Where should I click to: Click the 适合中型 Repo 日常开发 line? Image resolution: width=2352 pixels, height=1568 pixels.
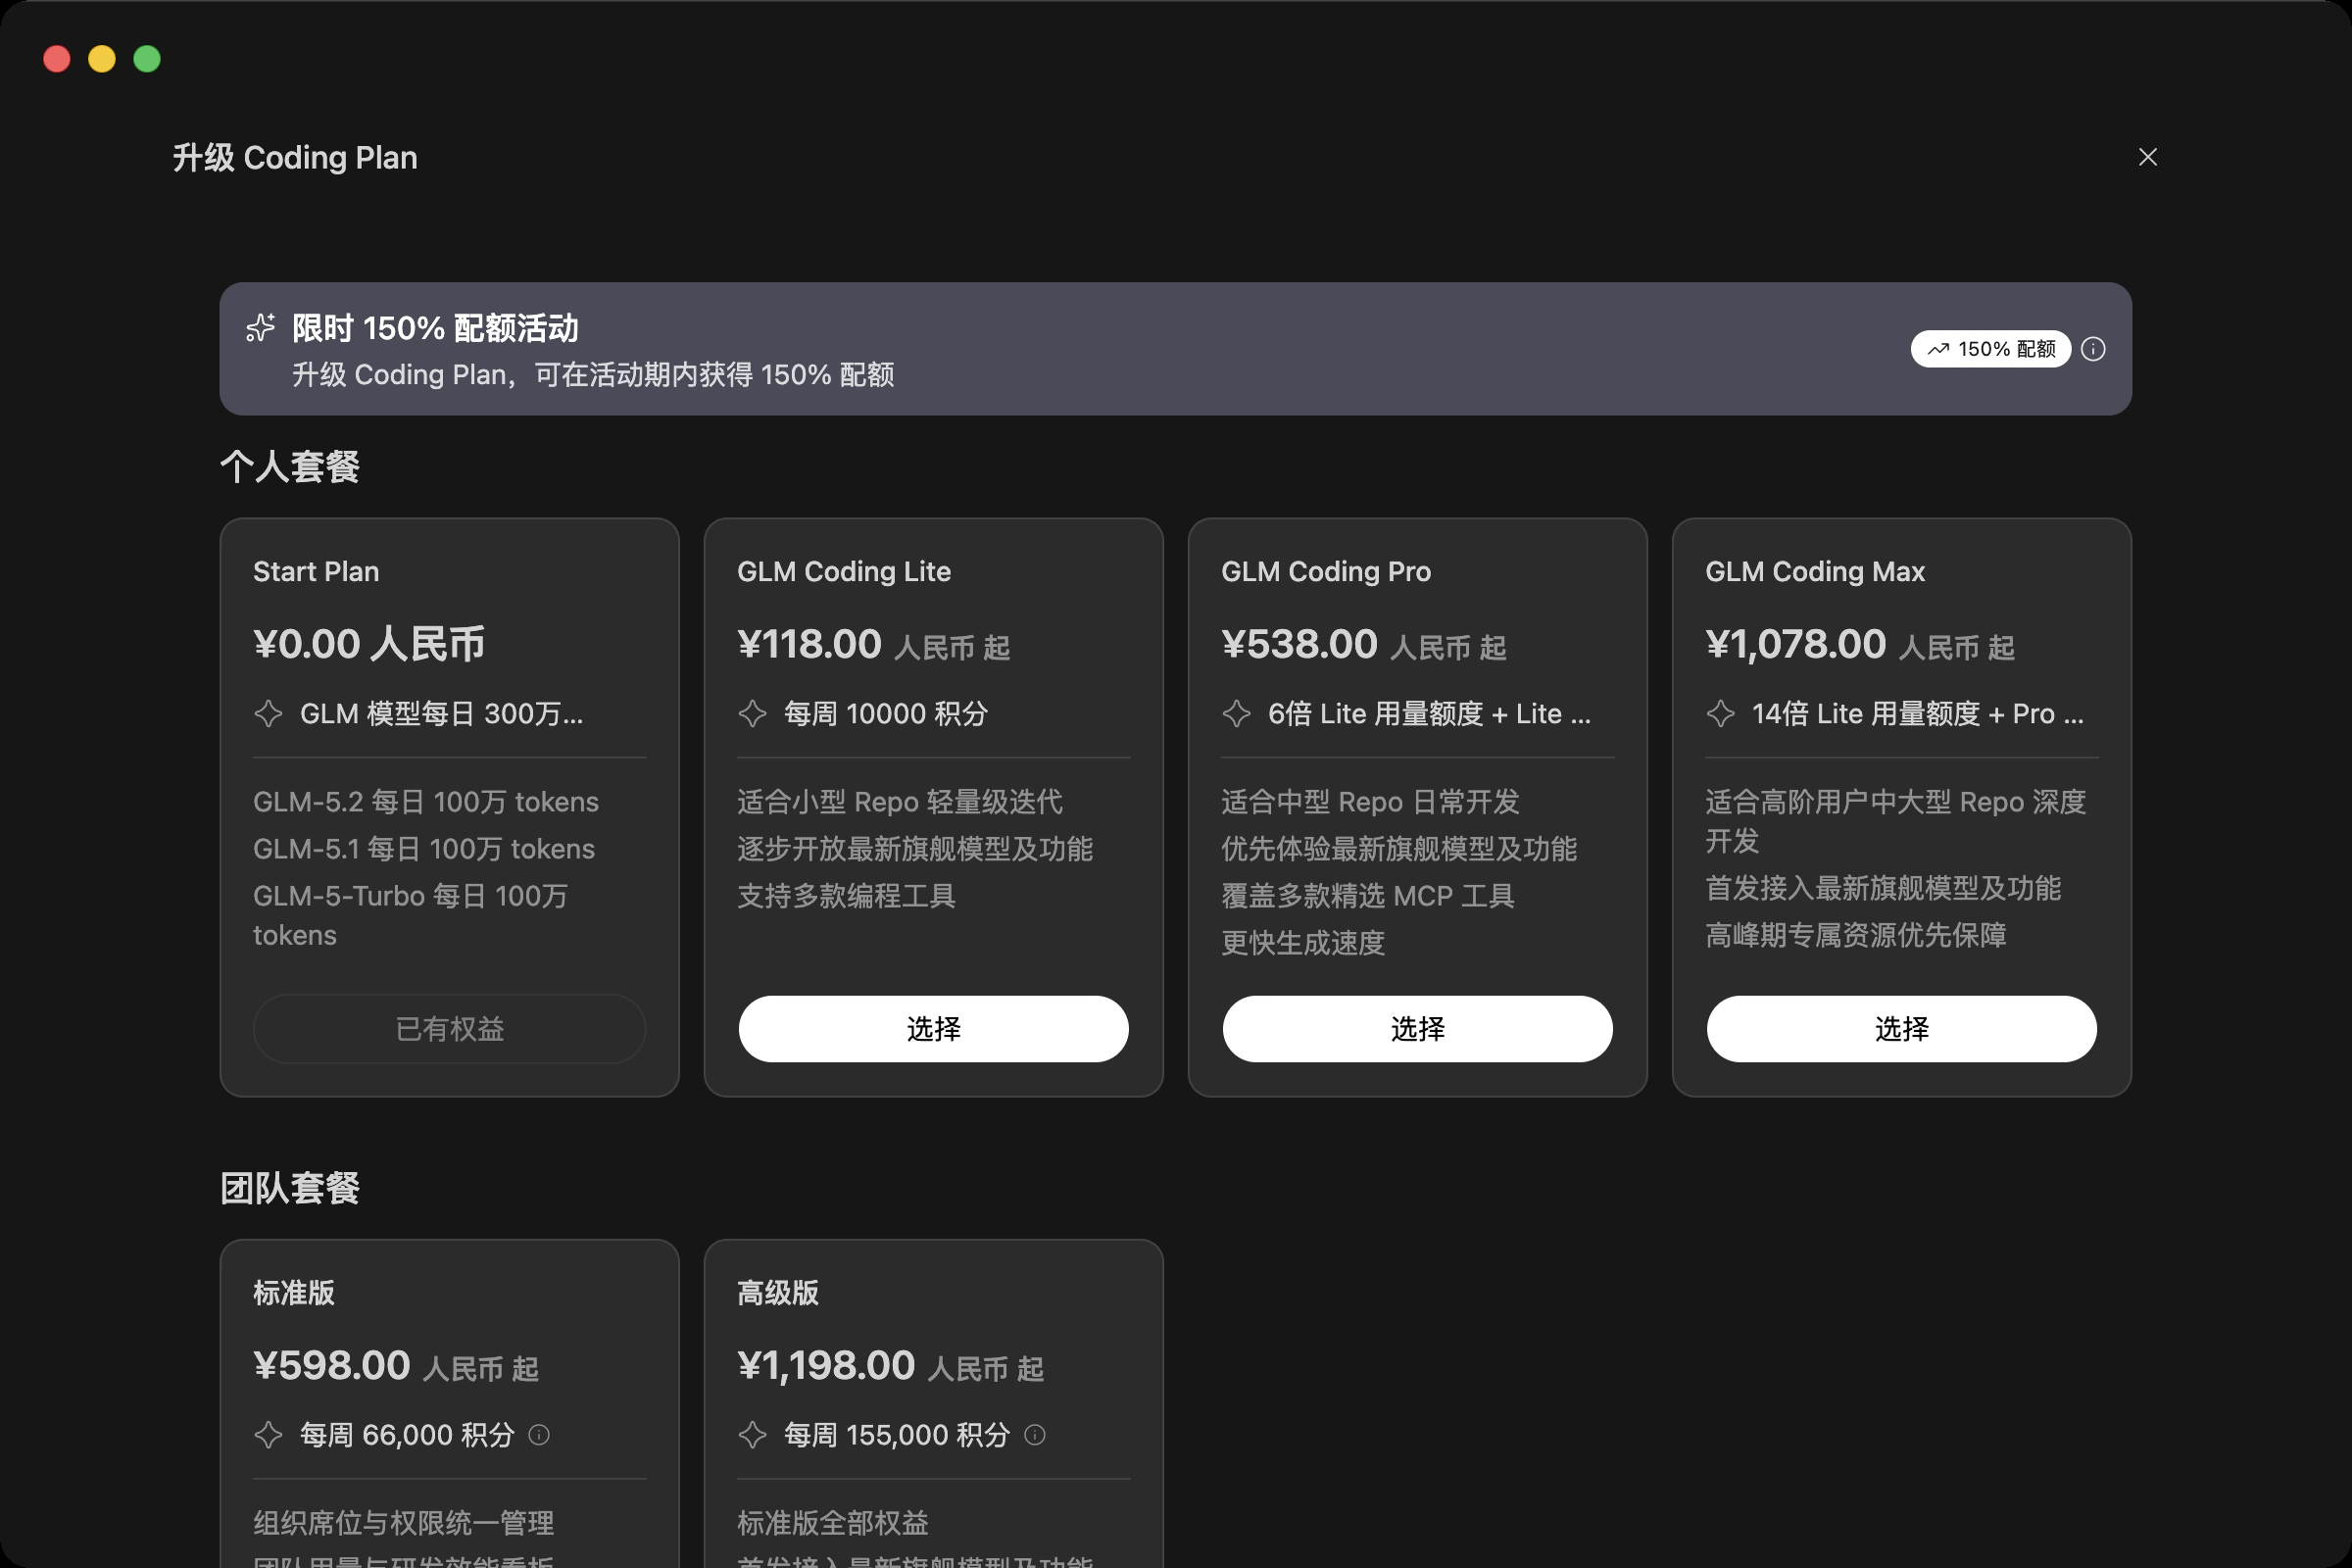1370,802
